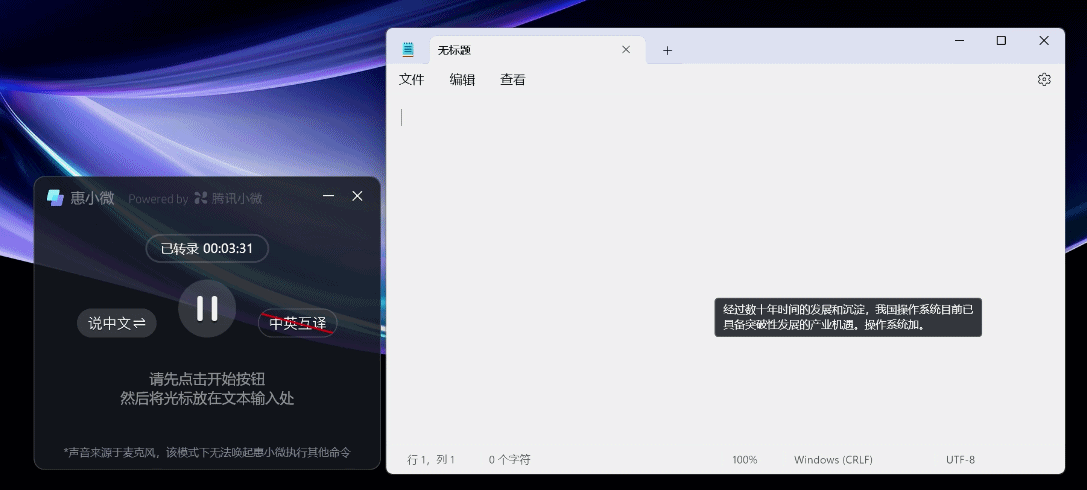The height and width of the screenshot is (490, 1087).
Task: Click the Powered by label text
Action: 158,199
